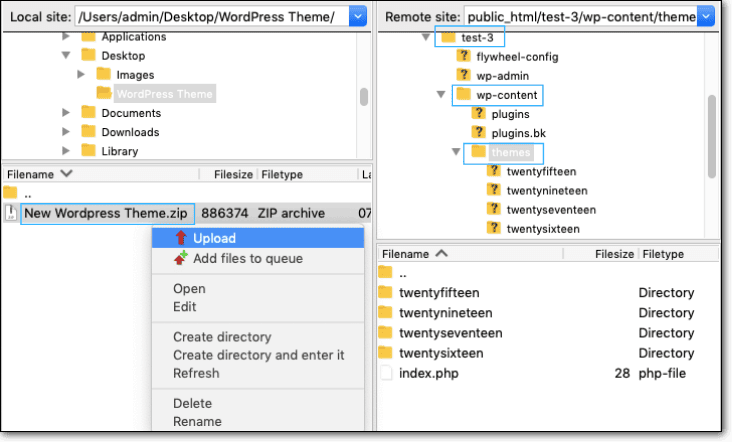Expand the Downloads folder
Viewport: 732px width, 442px height.
click(66, 132)
